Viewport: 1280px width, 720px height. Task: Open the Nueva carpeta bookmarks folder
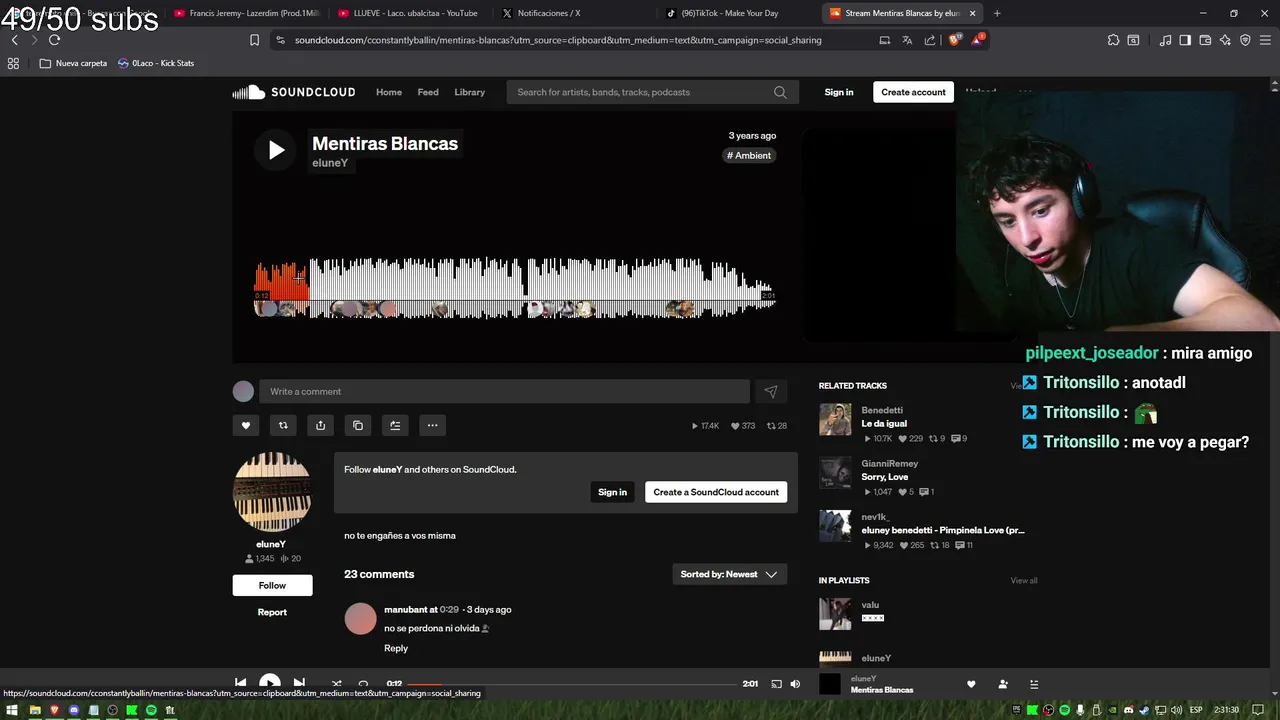click(73, 63)
